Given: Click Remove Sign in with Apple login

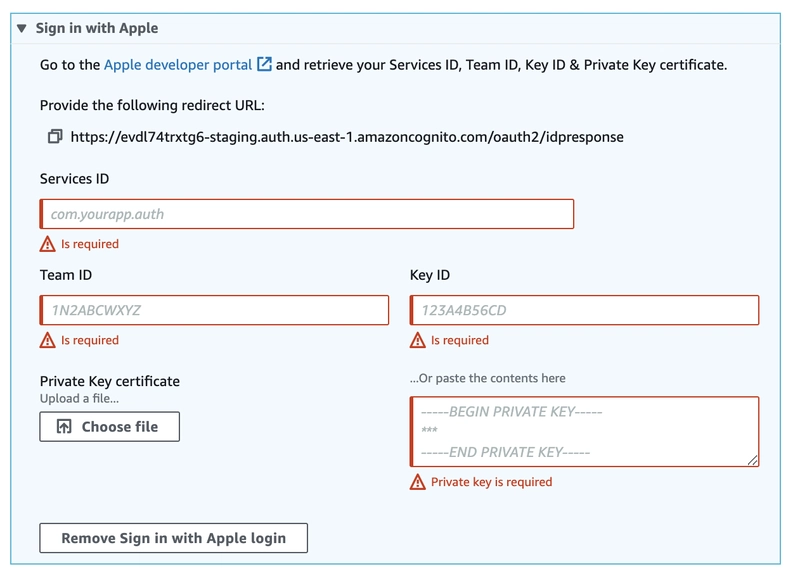Looking at the screenshot, I should [x=173, y=538].
